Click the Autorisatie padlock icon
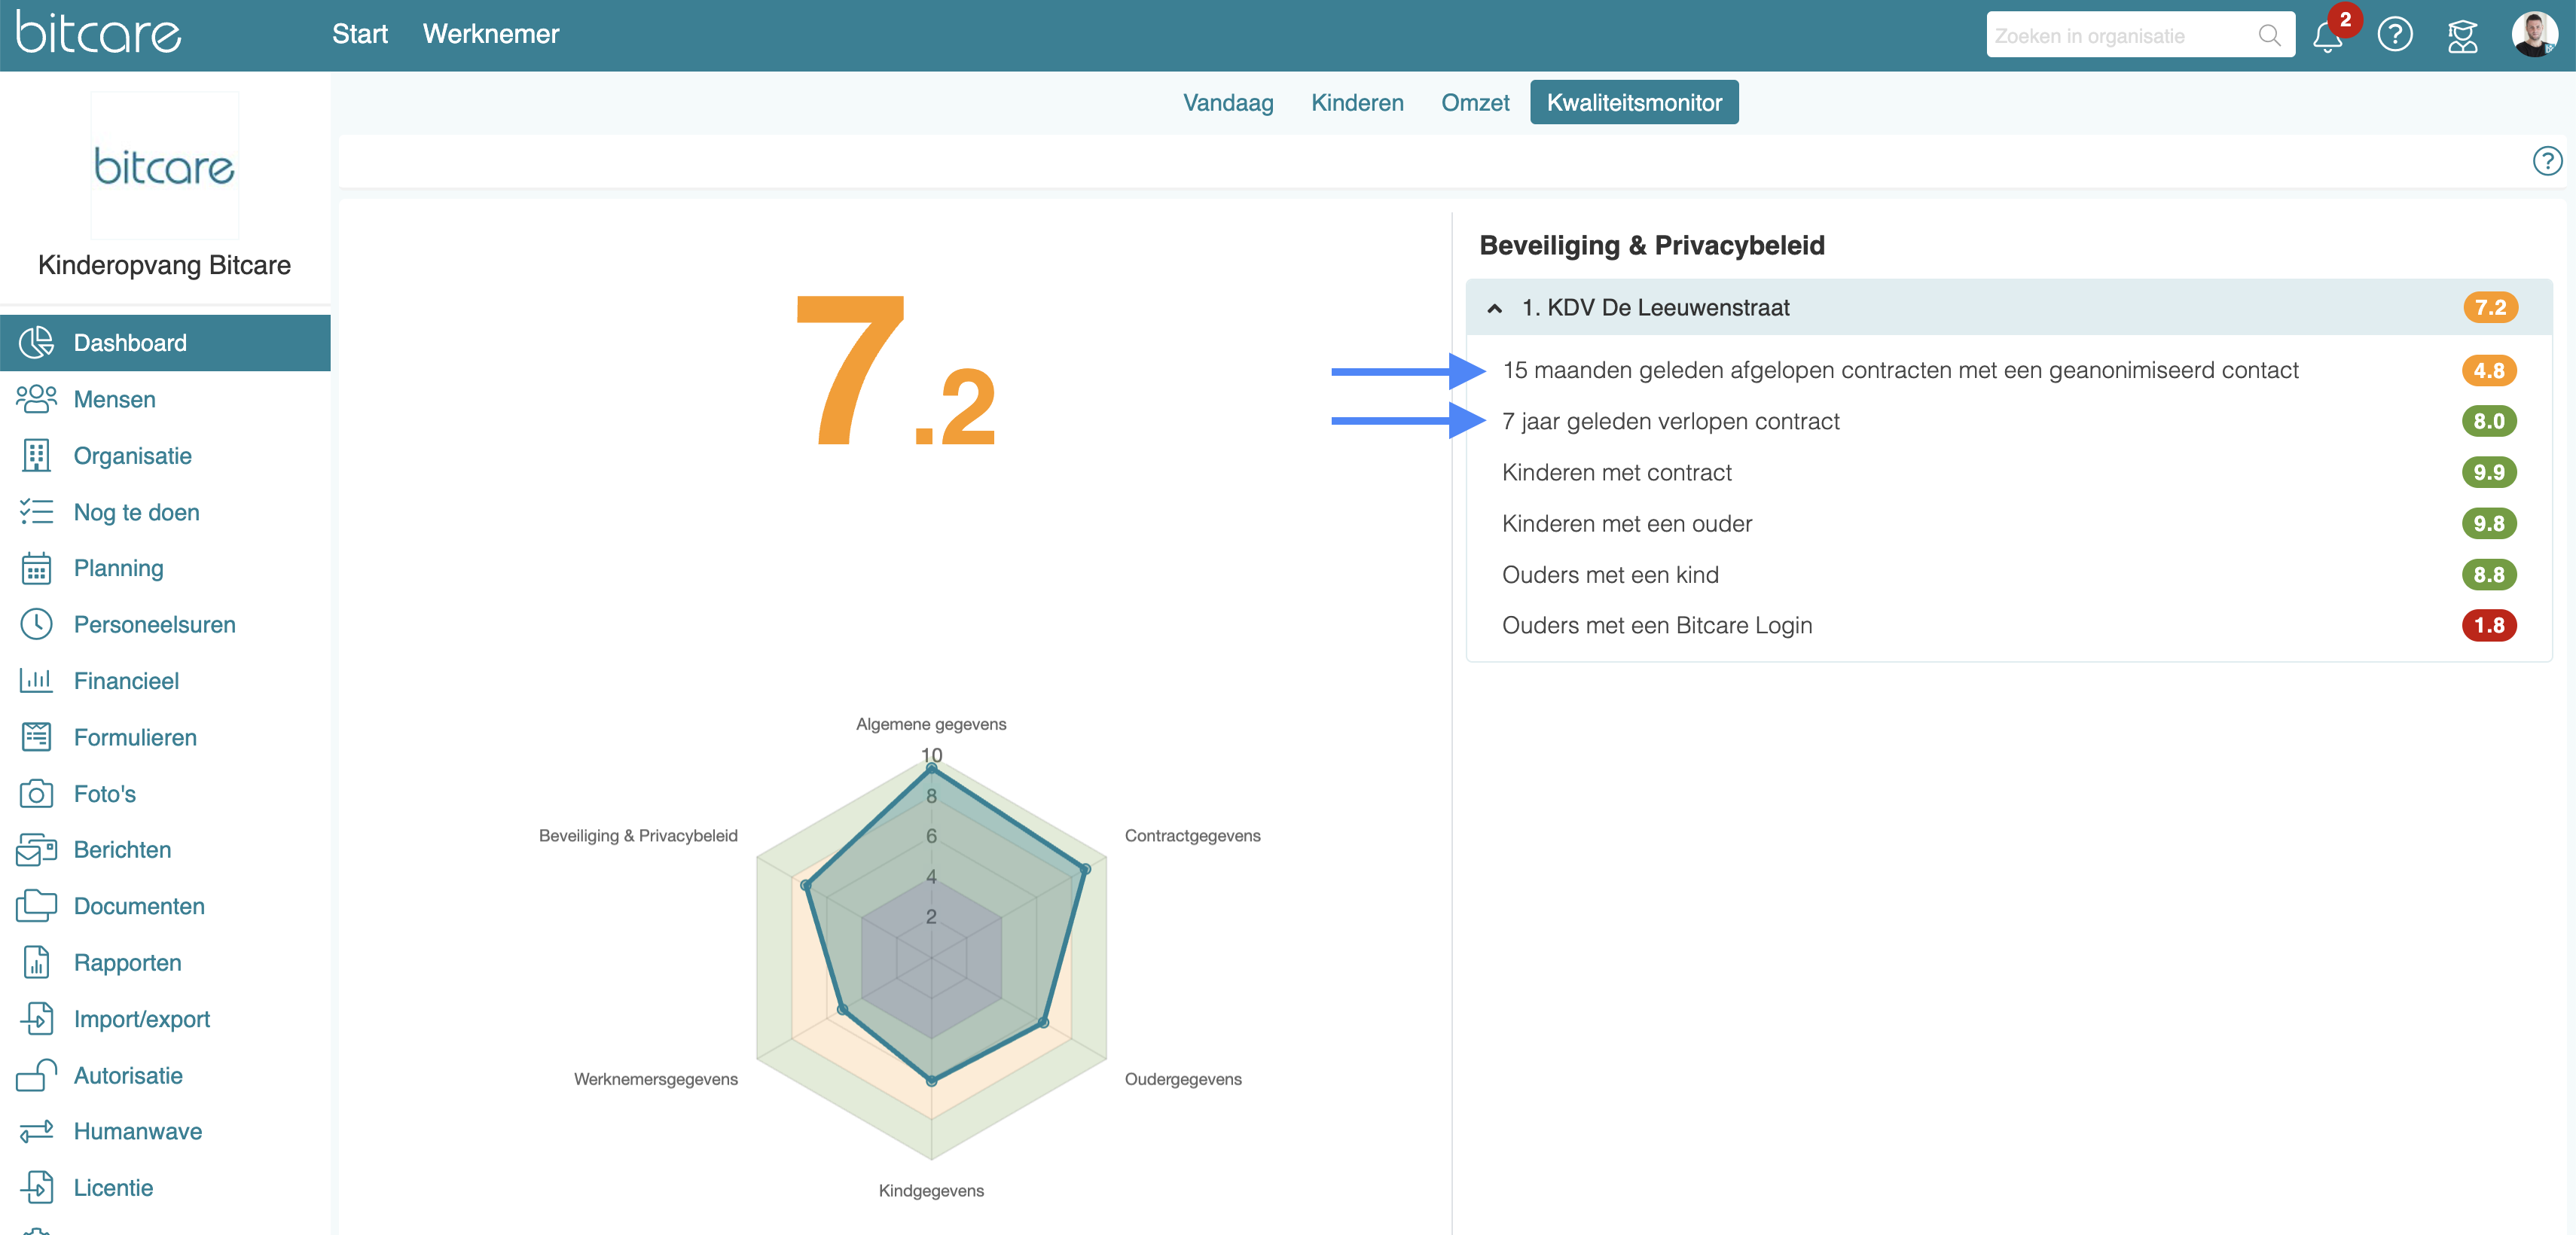The height and width of the screenshot is (1235, 2576). pos(36,1076)
